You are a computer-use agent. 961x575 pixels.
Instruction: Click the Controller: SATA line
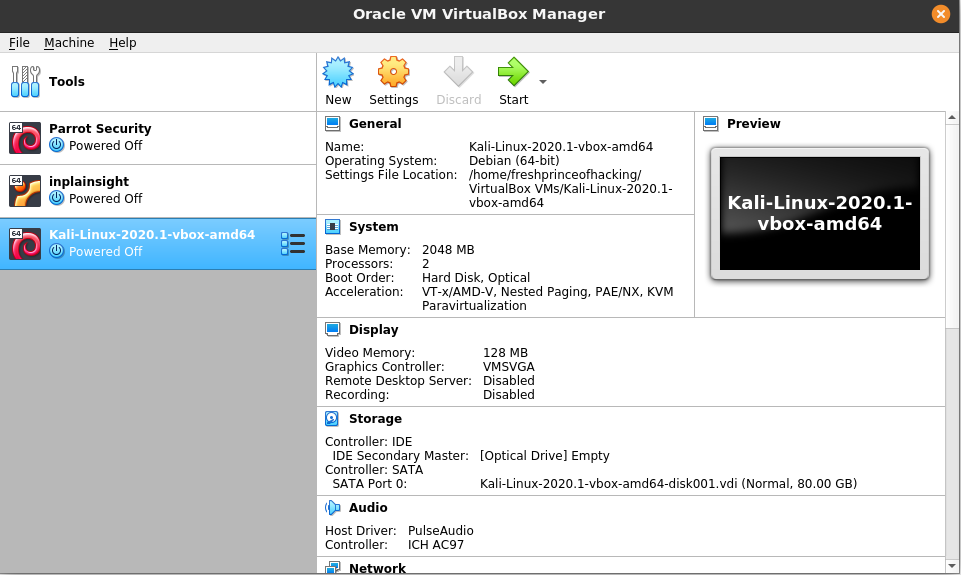coord(374,470)
